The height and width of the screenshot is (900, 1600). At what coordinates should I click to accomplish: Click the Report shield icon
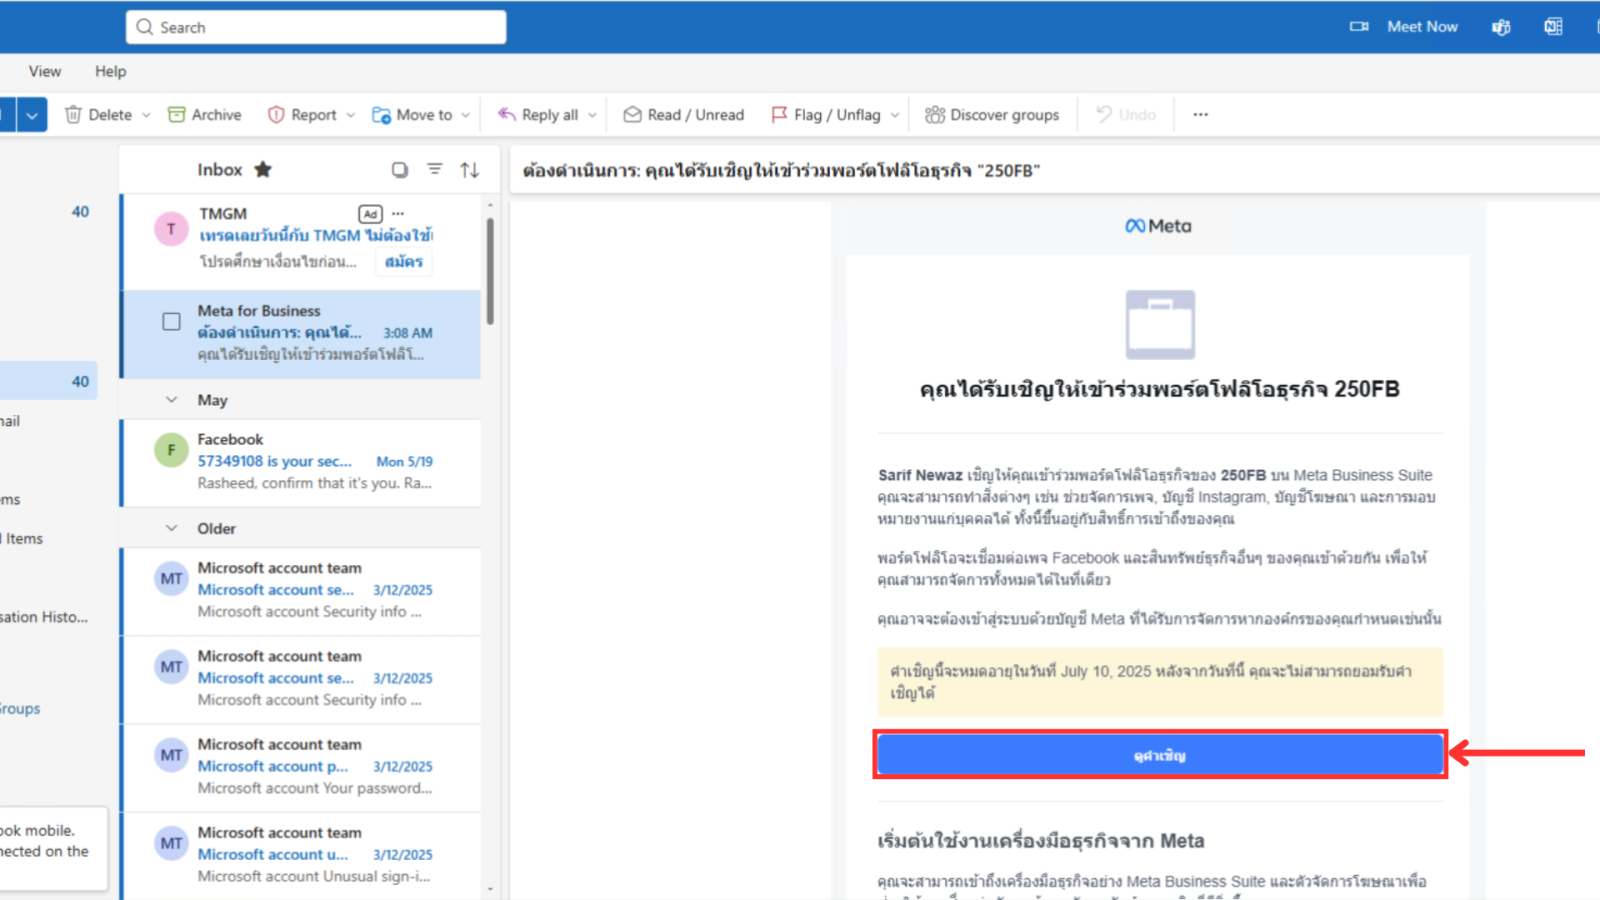276,115
